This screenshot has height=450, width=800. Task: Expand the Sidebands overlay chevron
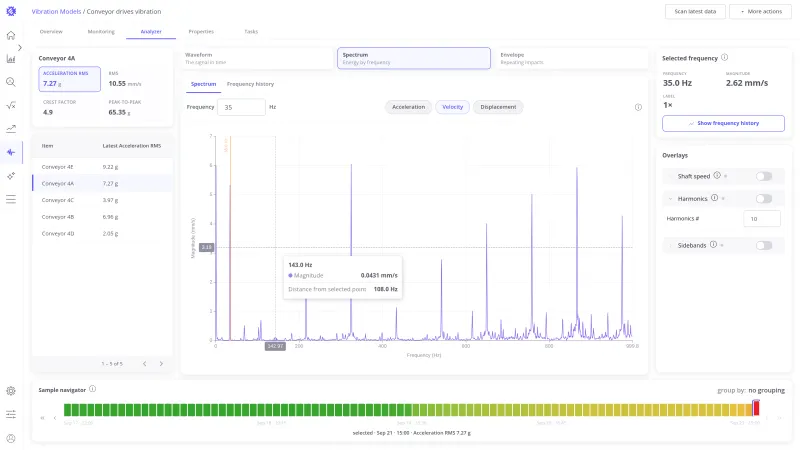(x=670, y=246)
